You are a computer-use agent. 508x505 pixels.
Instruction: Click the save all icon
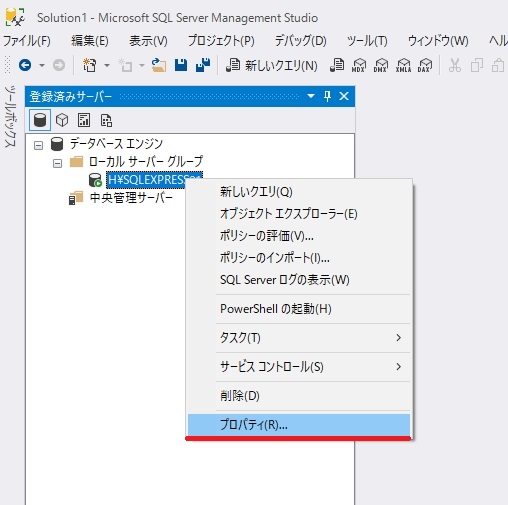pyautogui.click(x=203, y=65)
